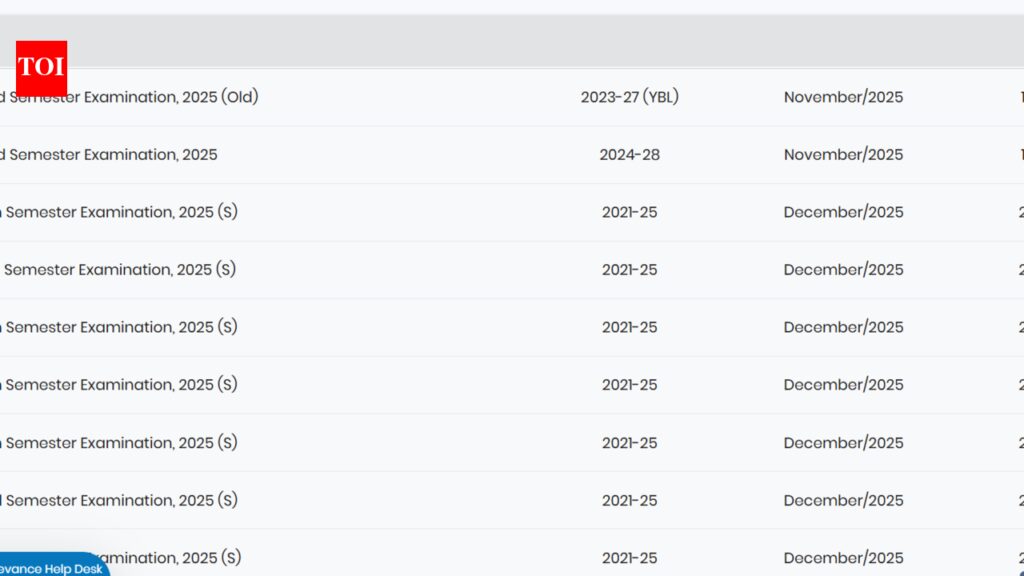This screenshot has height=576, width=1024.
Task: Select the third 2021-25 session cell
Action: coord(629,327)
